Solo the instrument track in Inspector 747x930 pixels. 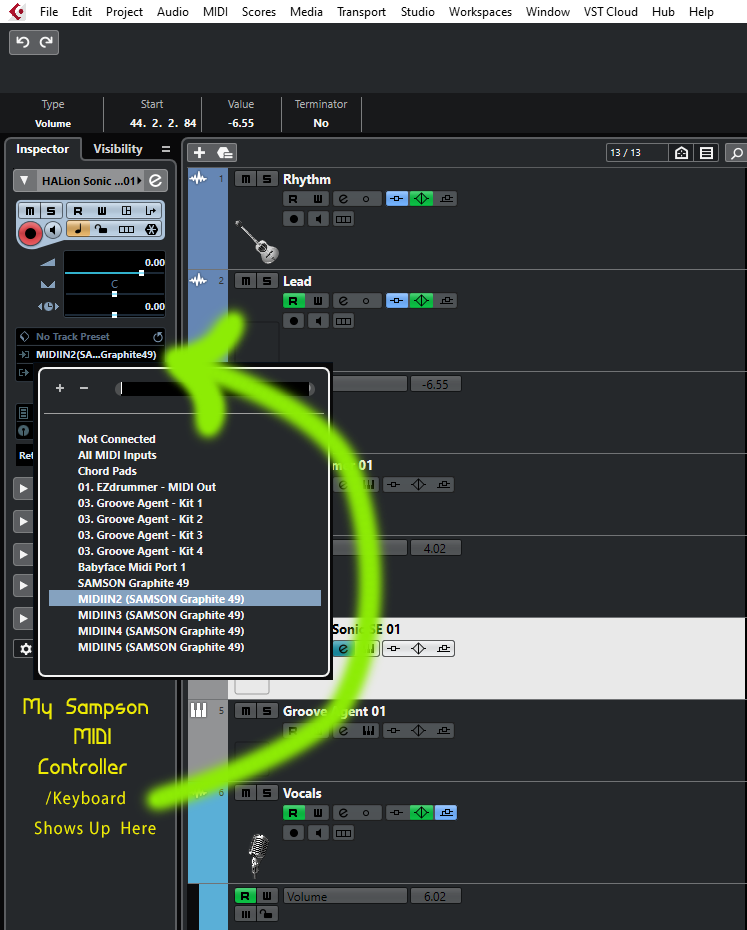[51, 211]
